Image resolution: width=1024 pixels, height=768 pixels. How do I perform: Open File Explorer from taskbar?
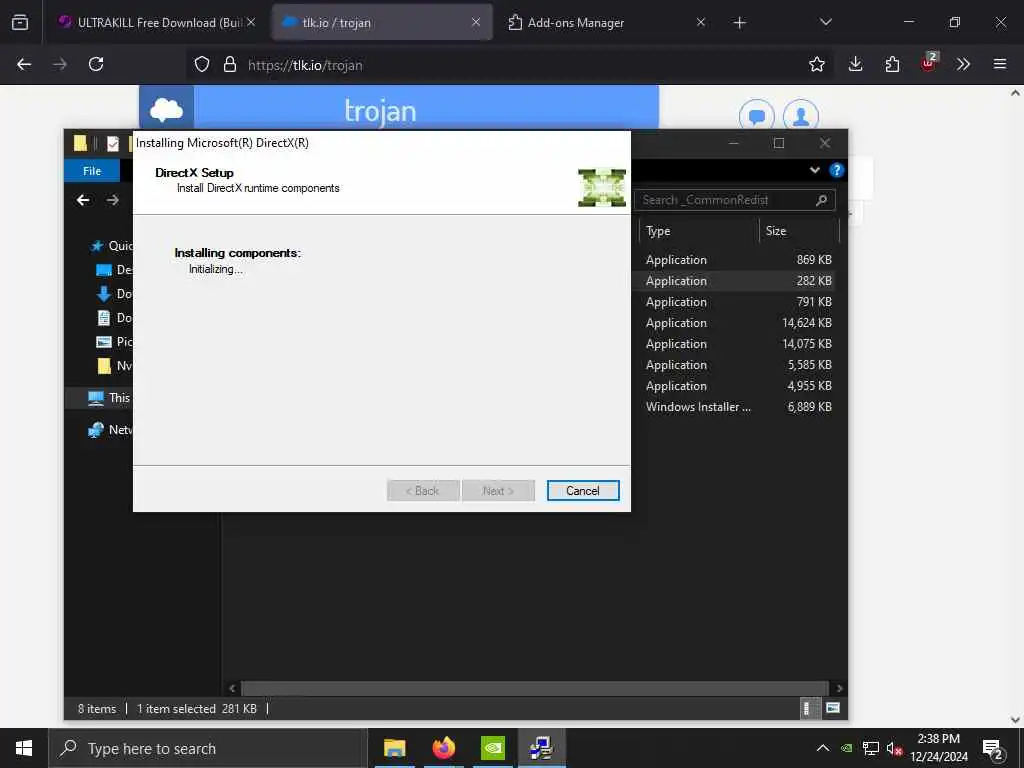[394, 748]
